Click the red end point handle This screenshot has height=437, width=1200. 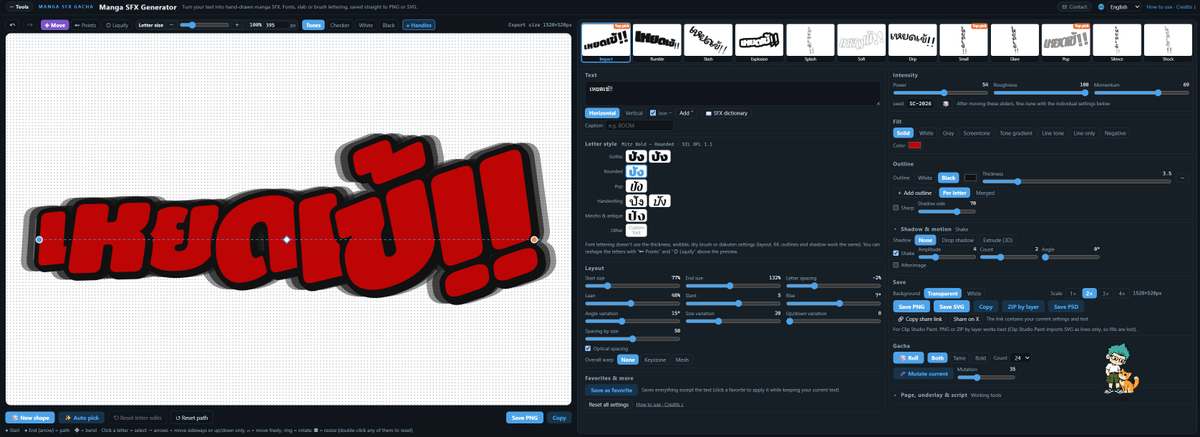click(x=534, y=240)
